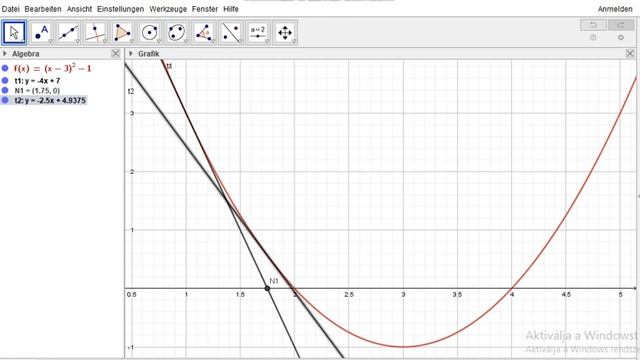Select the f(x) = (x − 3)² − 1 entry

[x=52, y=68]
